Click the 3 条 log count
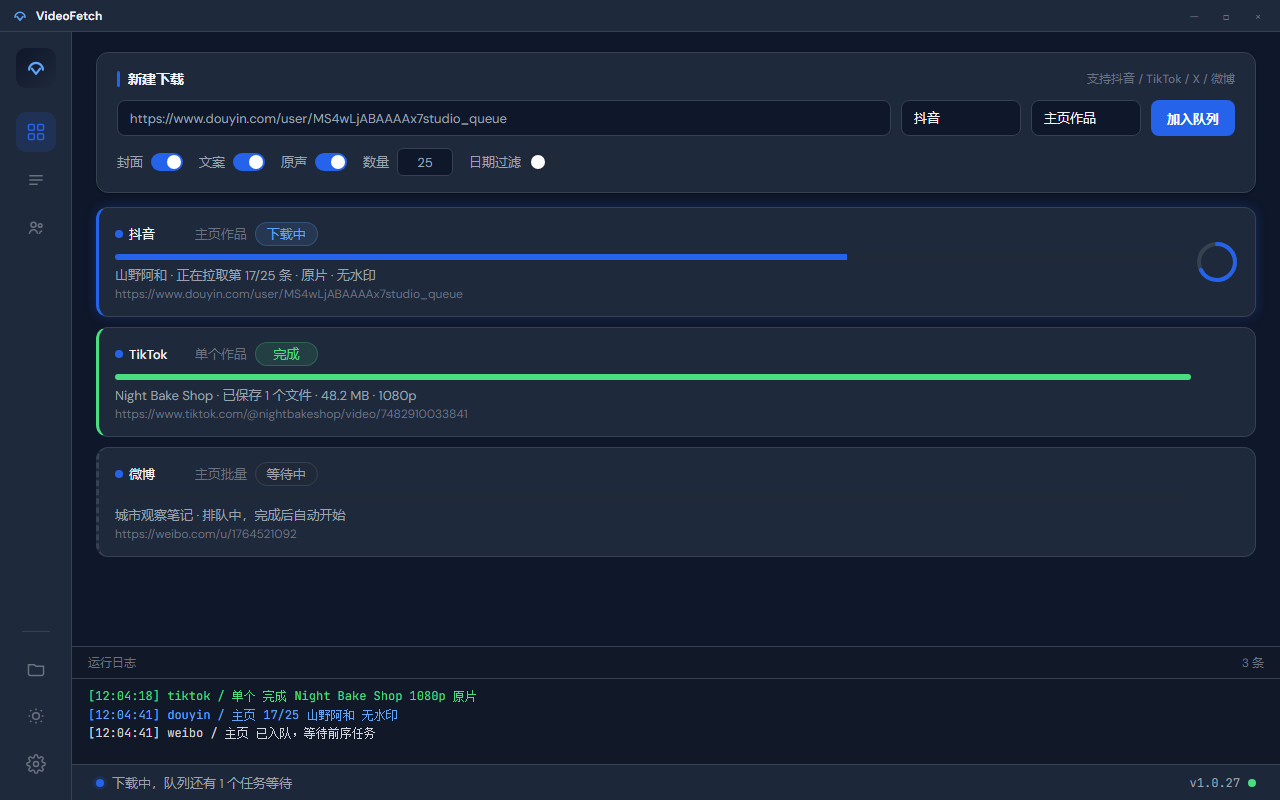Viewport: 1280px width, 800px height. [x=1253, y=663]
